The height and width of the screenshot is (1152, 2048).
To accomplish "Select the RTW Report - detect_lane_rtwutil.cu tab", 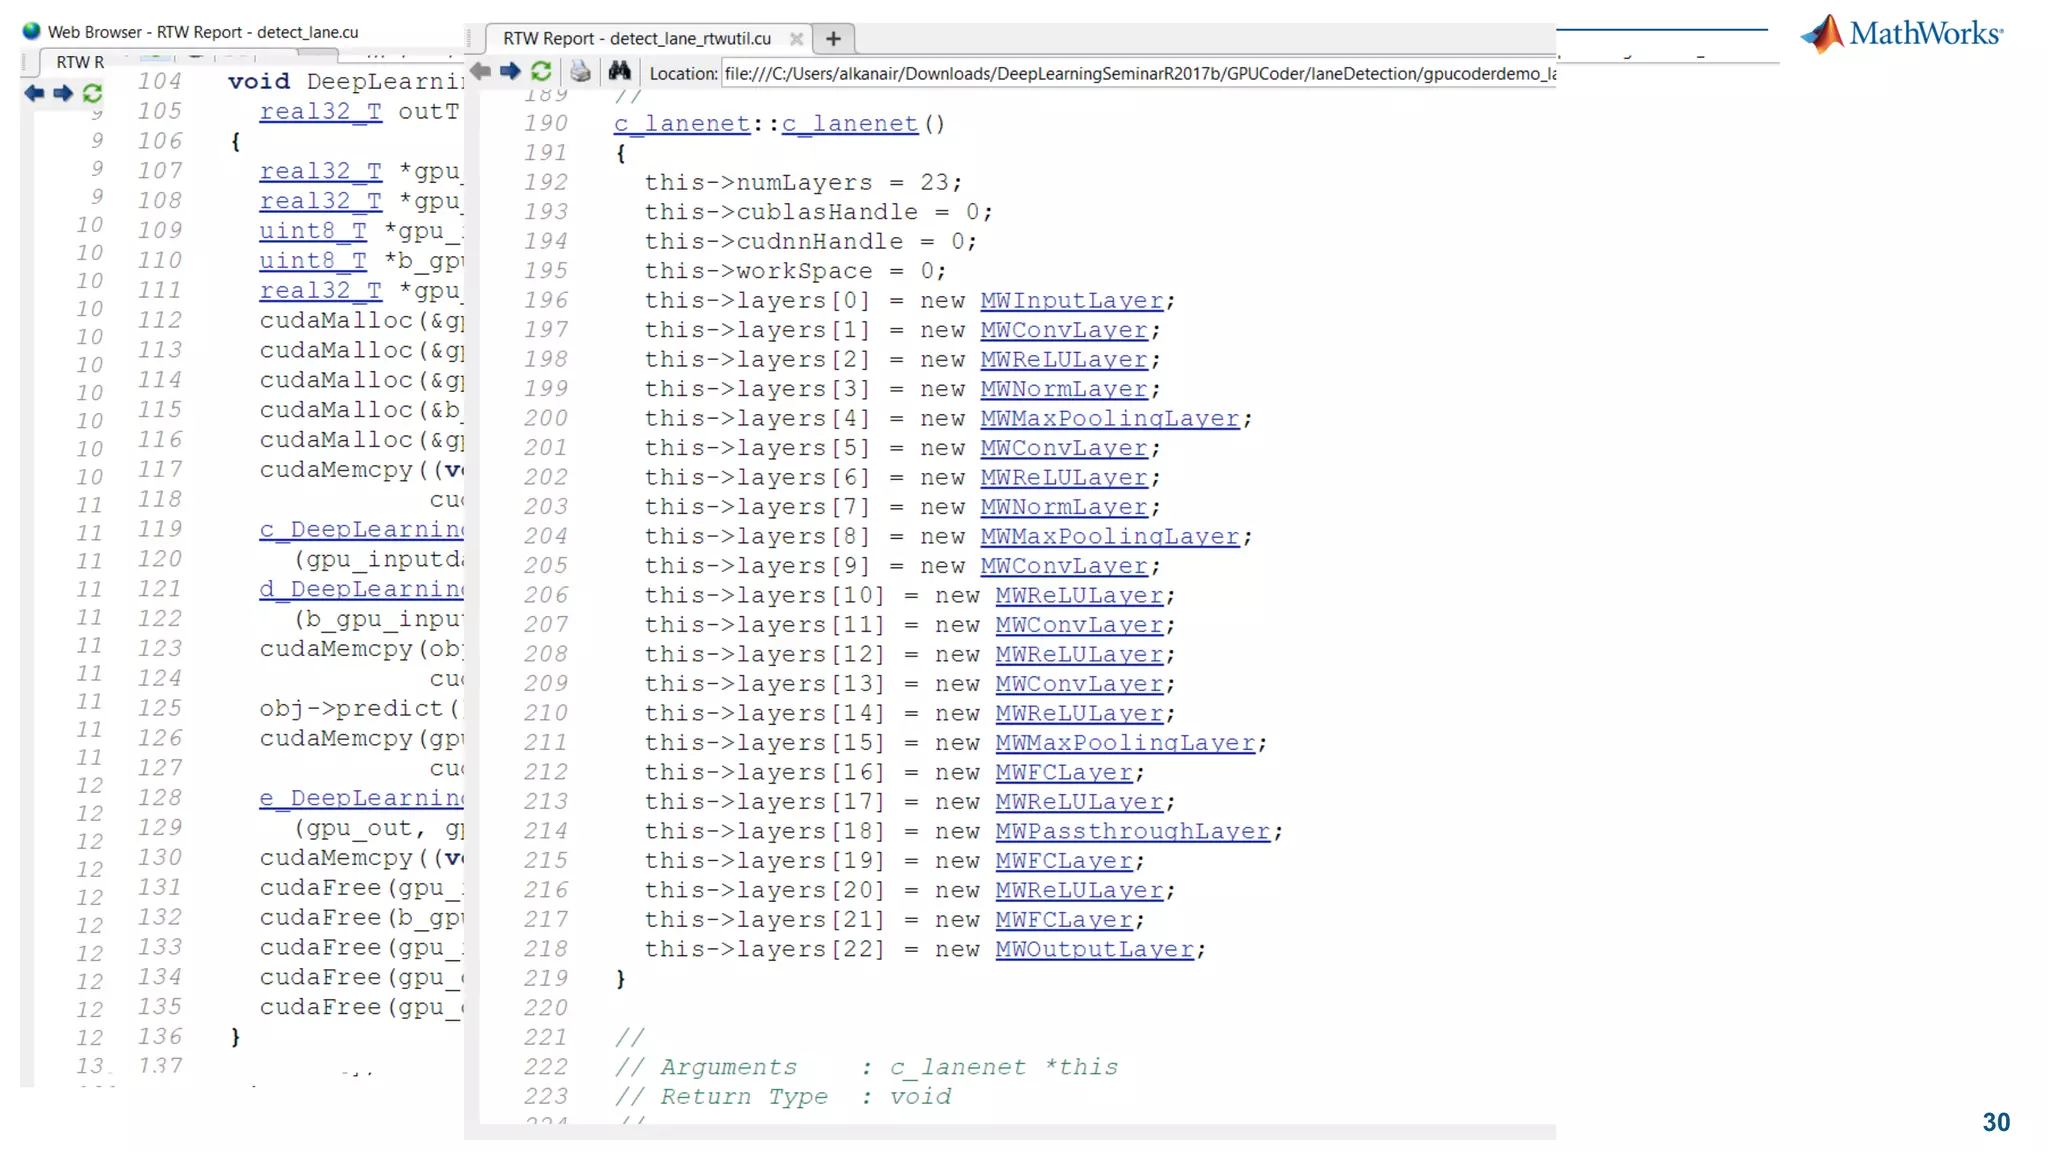I will pyautogui.click(x=637, y=39).
